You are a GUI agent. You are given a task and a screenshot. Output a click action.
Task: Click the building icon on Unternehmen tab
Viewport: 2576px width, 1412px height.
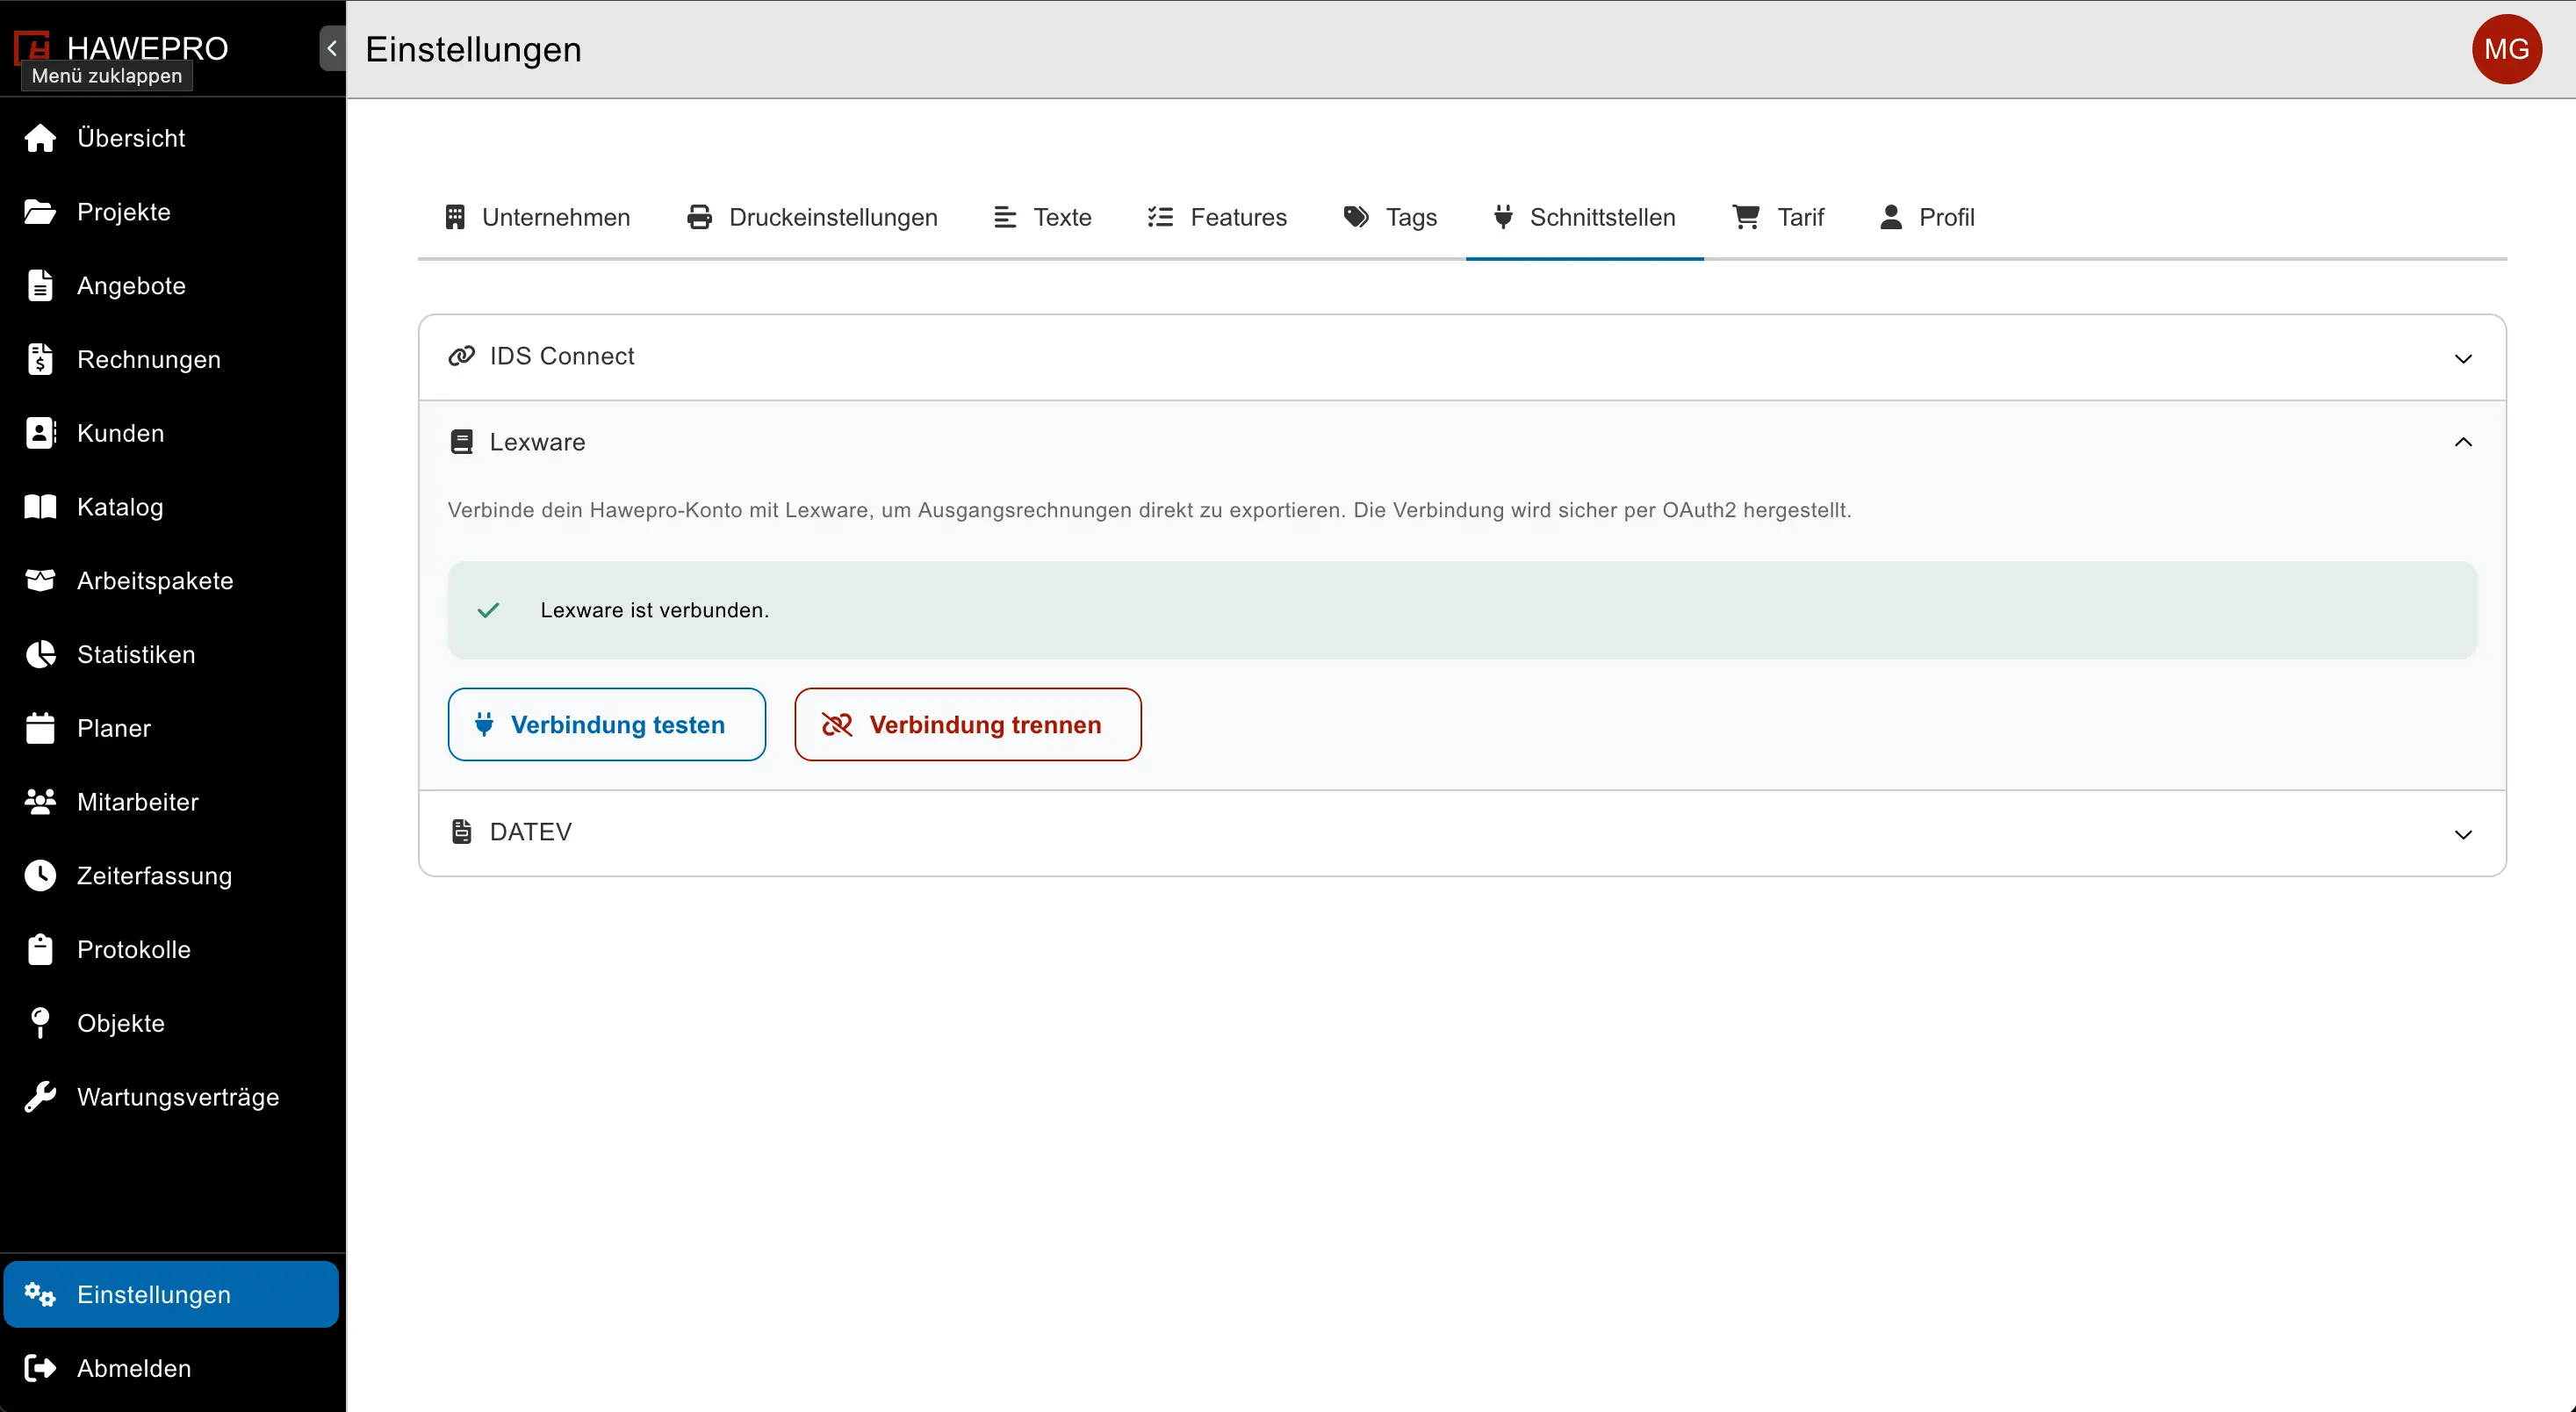pos(455,217)
